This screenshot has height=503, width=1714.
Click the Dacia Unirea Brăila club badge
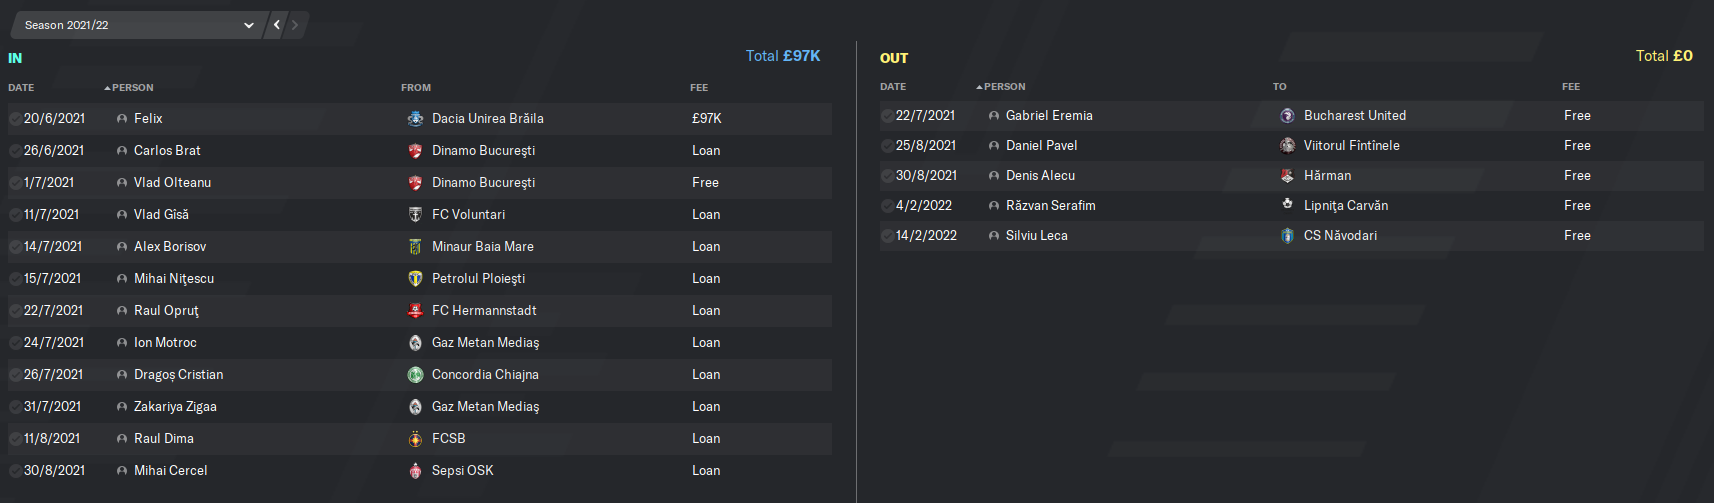[x=415, y=118]
